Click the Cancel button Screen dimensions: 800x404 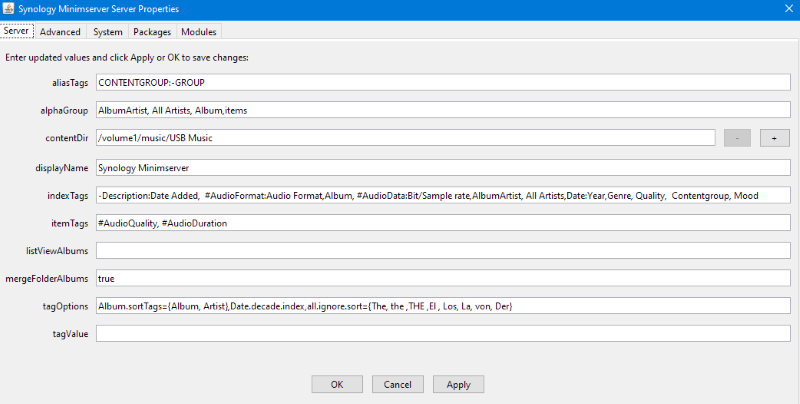pyautogui.click(x=397, y=384)
